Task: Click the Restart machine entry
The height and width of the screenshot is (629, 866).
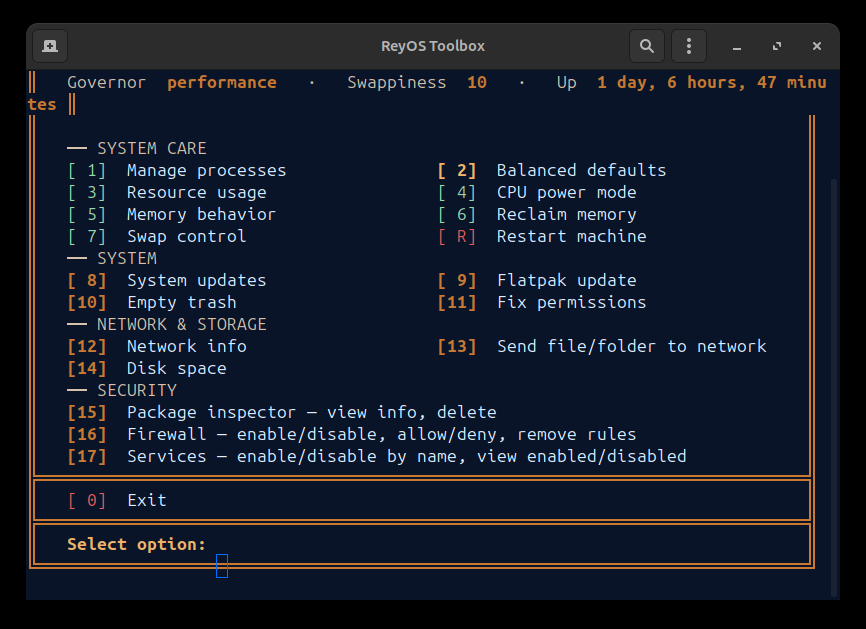Action: click(542, 236)
